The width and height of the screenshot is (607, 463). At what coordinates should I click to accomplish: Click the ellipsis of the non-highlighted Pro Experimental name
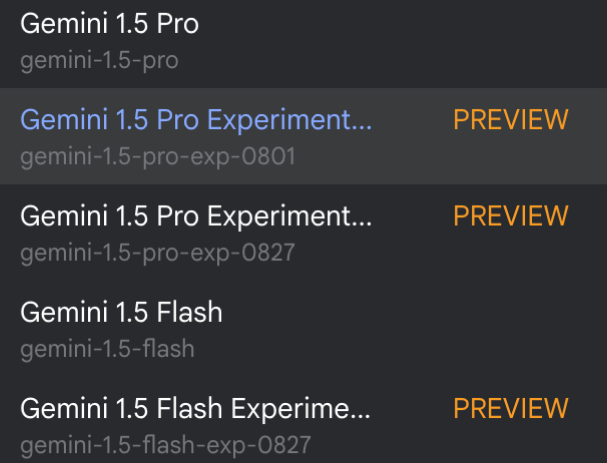tap(362, 220)
